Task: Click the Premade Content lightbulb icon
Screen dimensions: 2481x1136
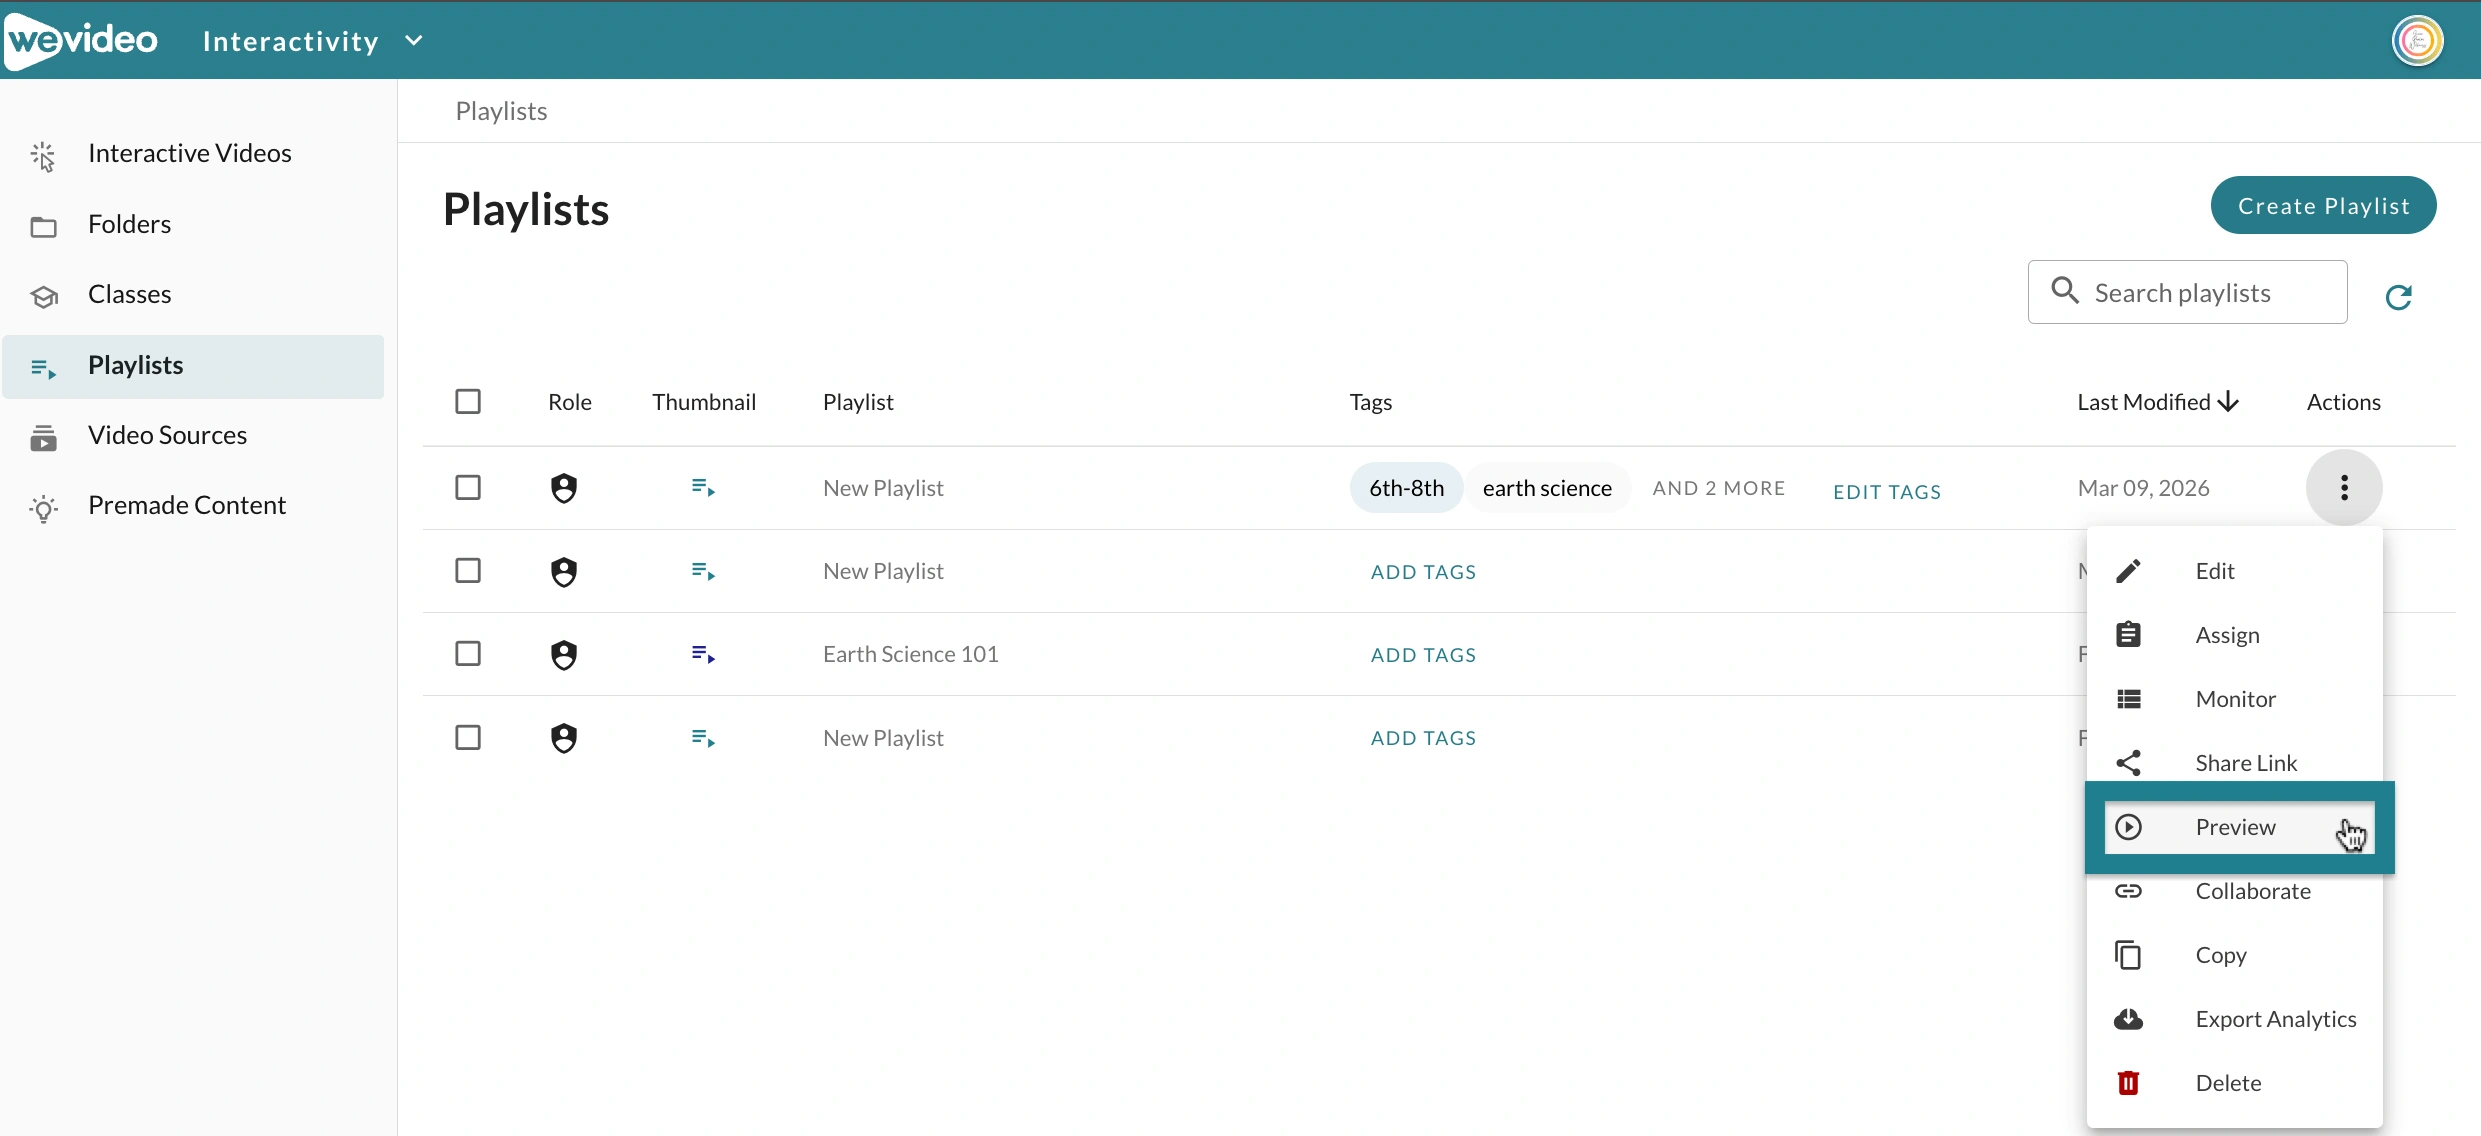Action: click(x=43, y=509)
